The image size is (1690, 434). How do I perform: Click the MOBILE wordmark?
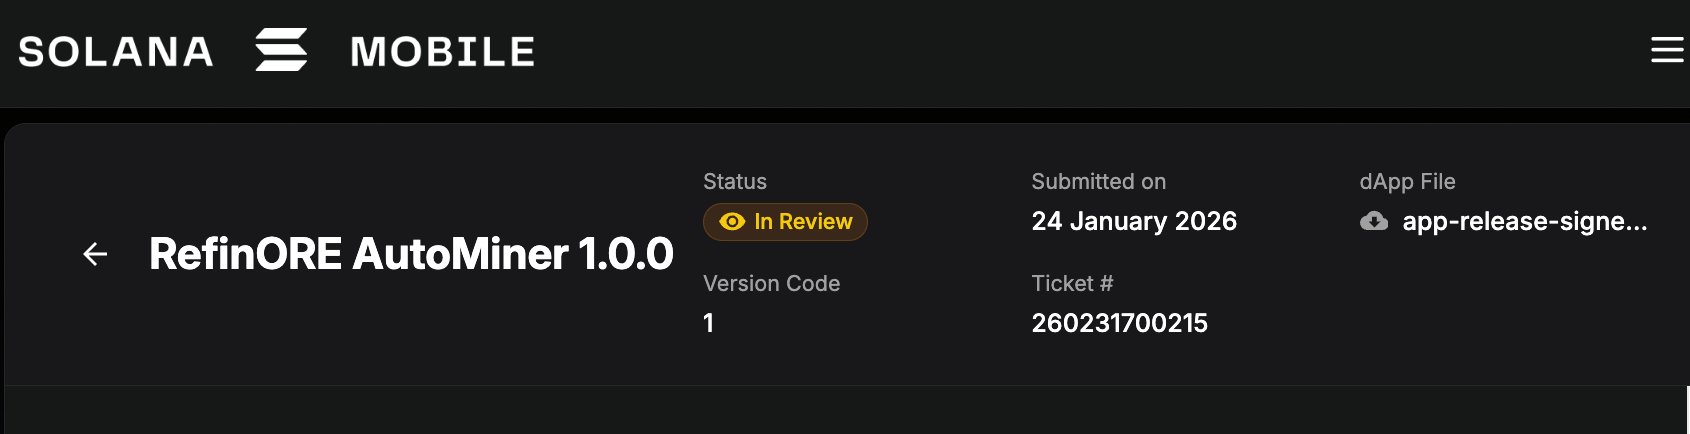(442, 52)
